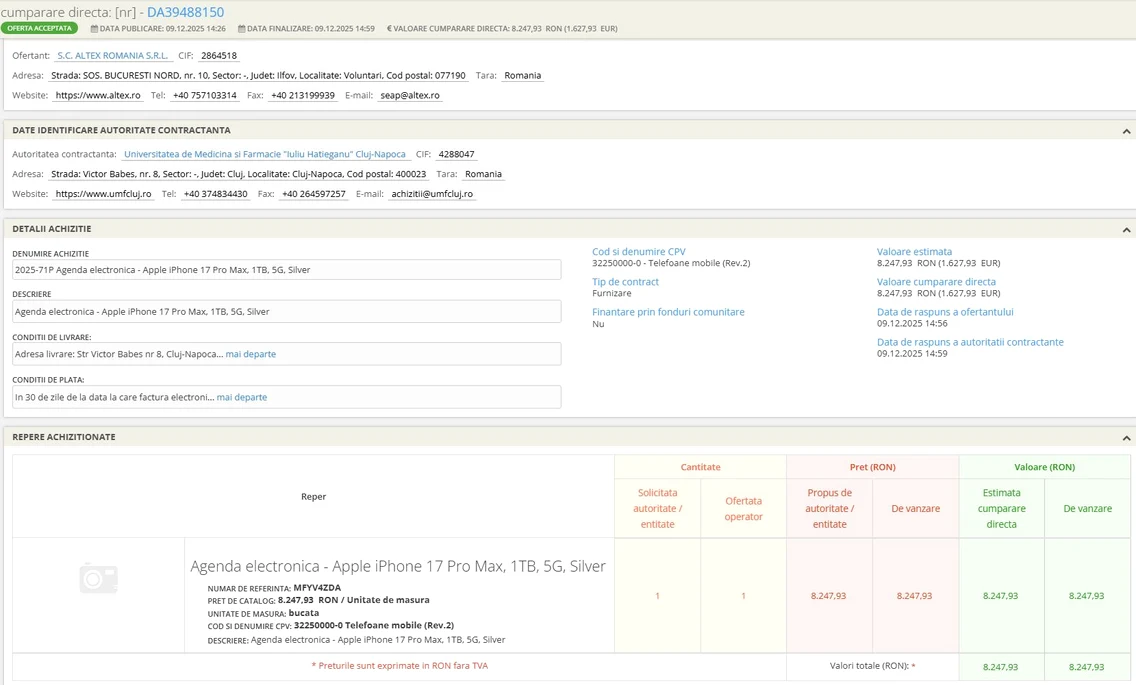Click the Ofertata operator header
1136x685 pixels.
(x=743, y=508)
